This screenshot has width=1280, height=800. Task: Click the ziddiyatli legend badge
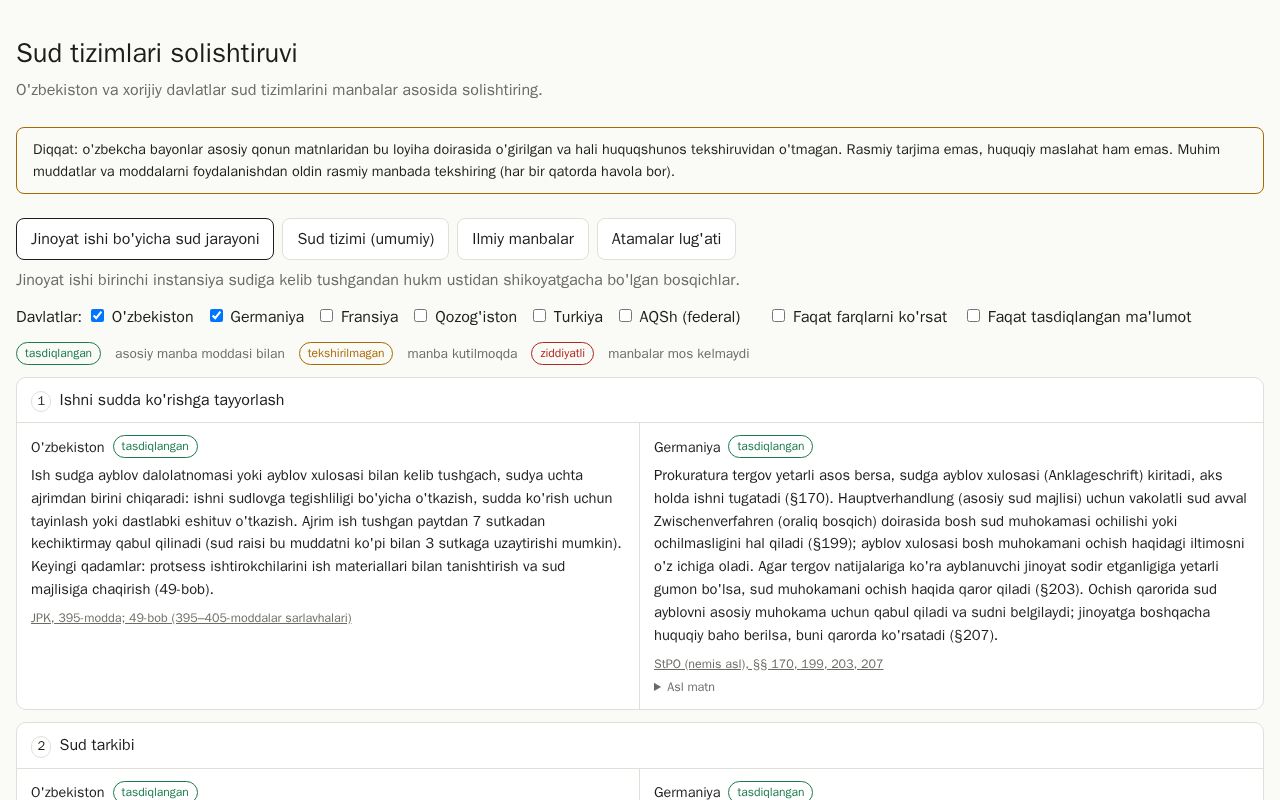[x=562, y=354]
